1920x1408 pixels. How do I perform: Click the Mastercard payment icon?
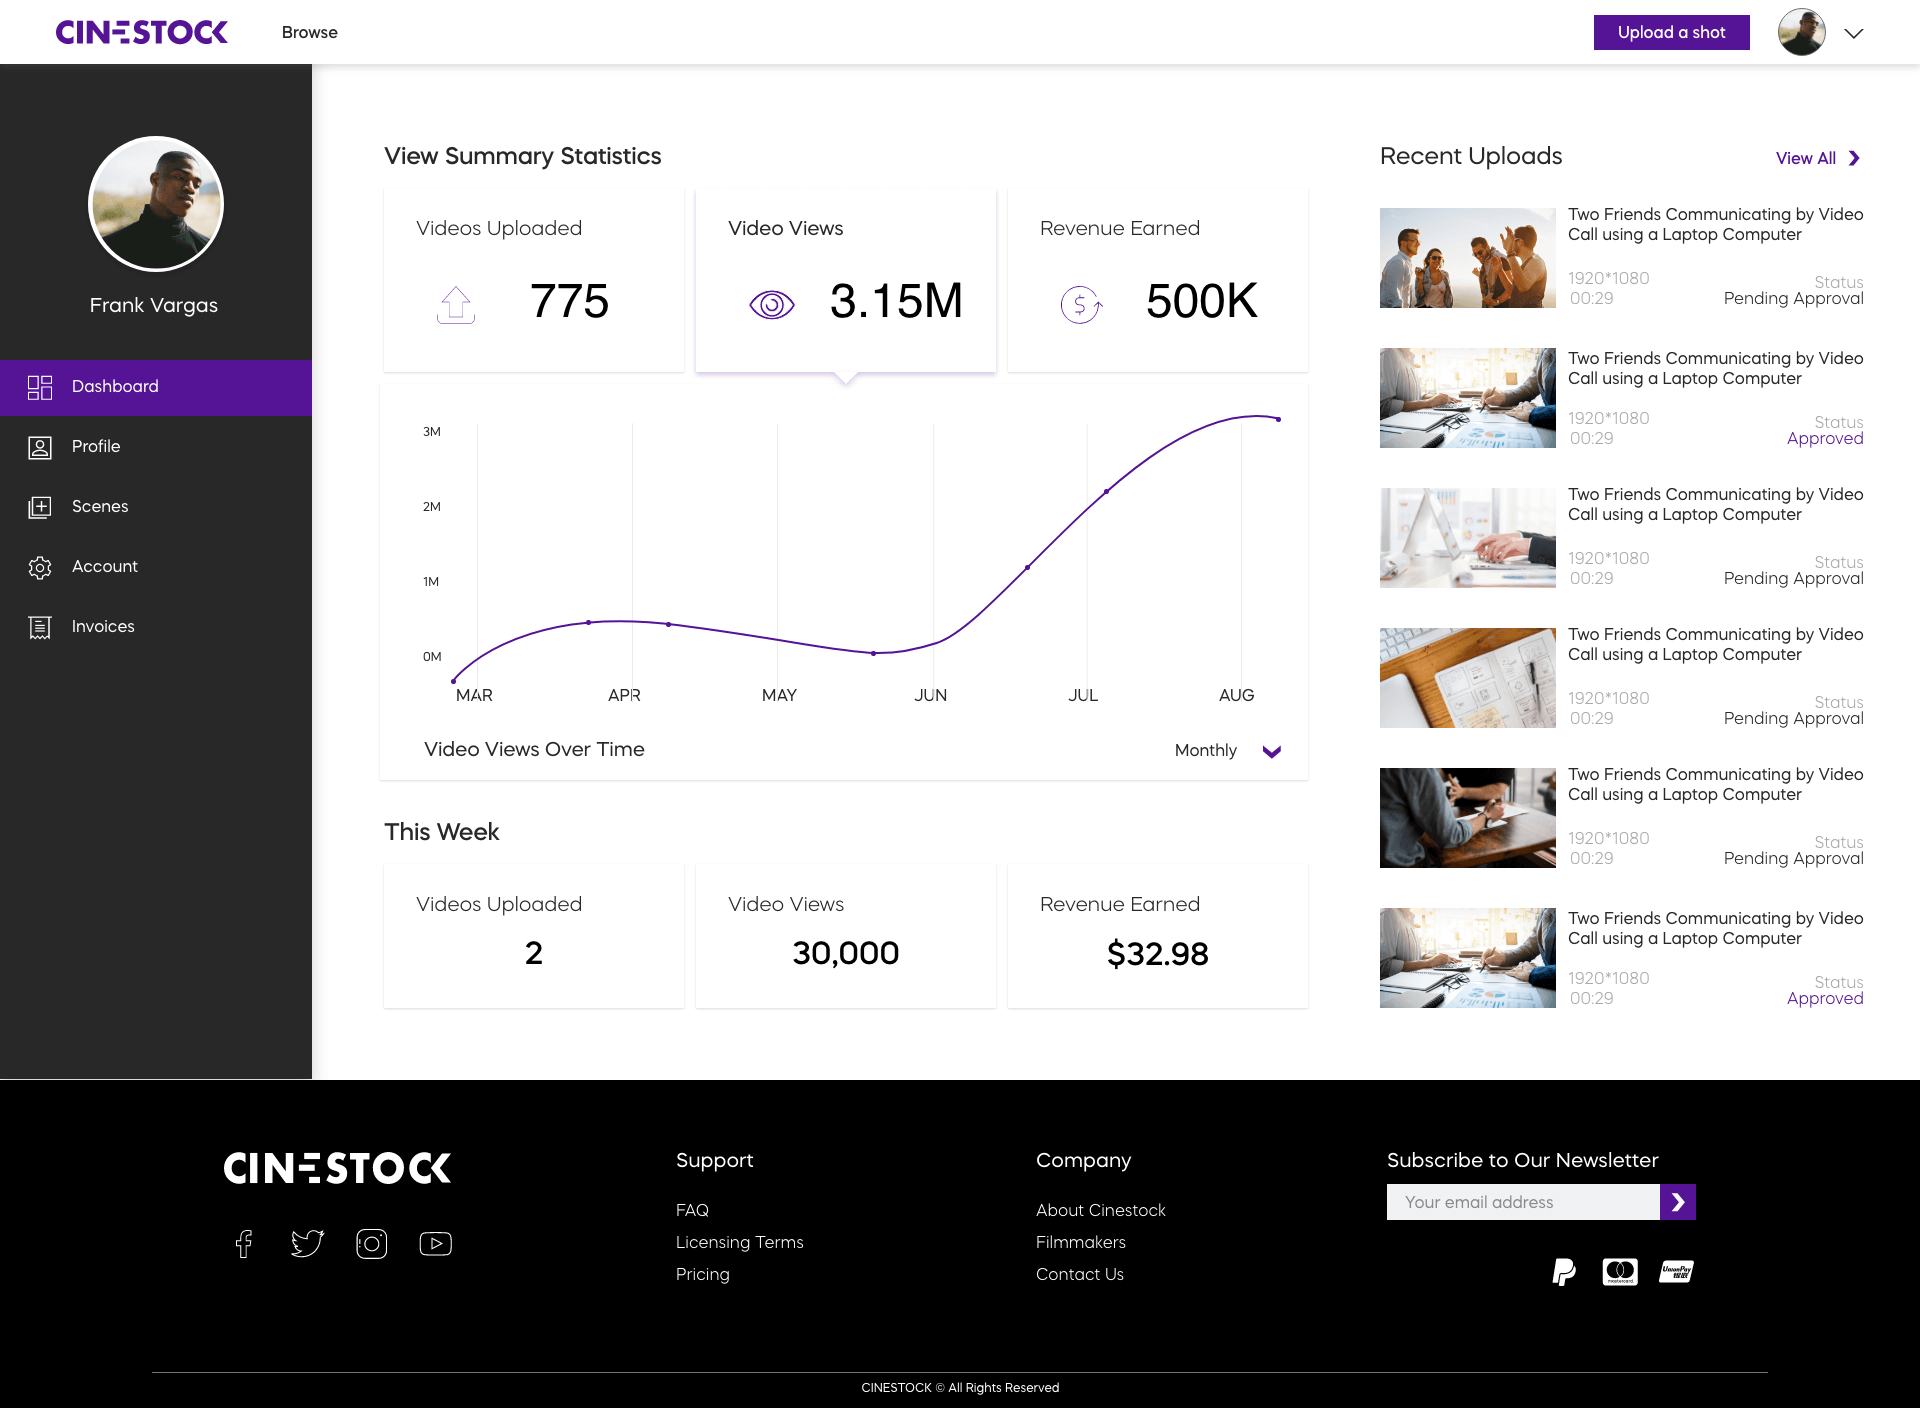[1619, 1272]
